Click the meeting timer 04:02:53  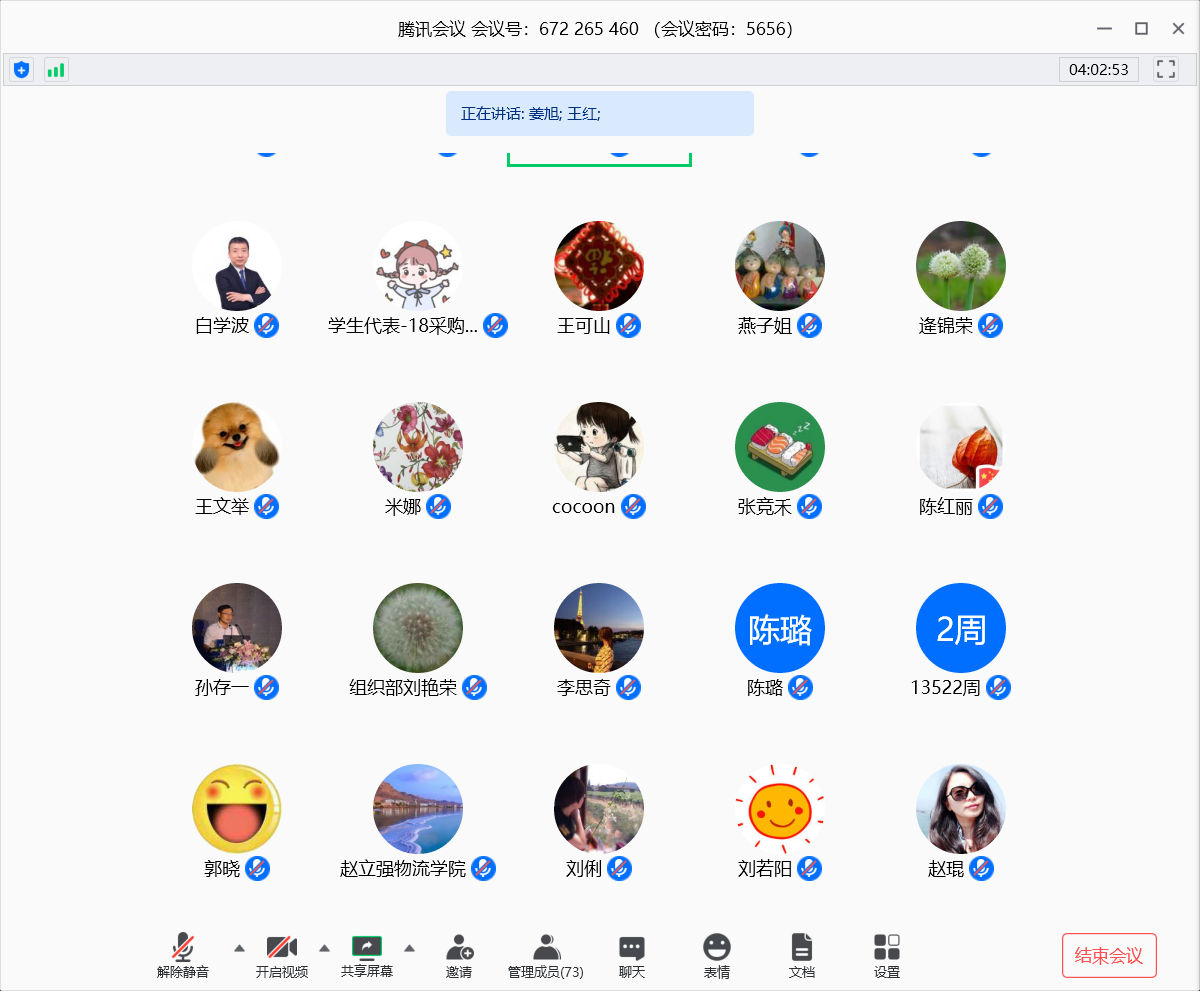pos(1098,70)
